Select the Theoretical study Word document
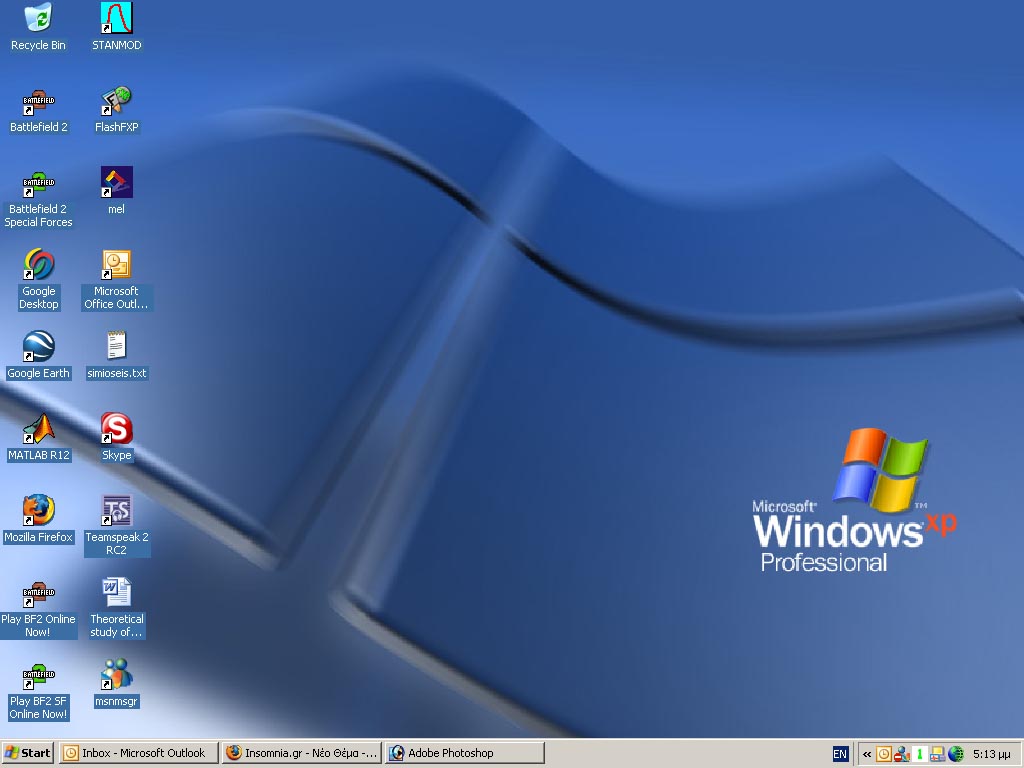Image resolution: width=1024 pixels, height=768 pixels. [117, 593]
